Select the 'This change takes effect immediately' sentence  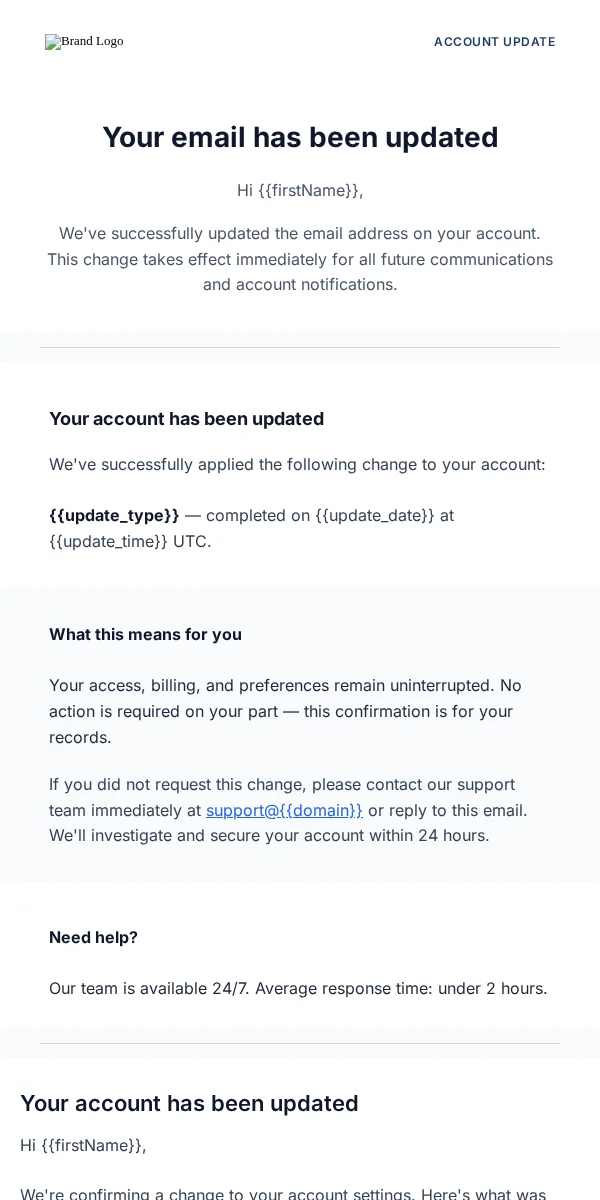(x=300, y=272)
